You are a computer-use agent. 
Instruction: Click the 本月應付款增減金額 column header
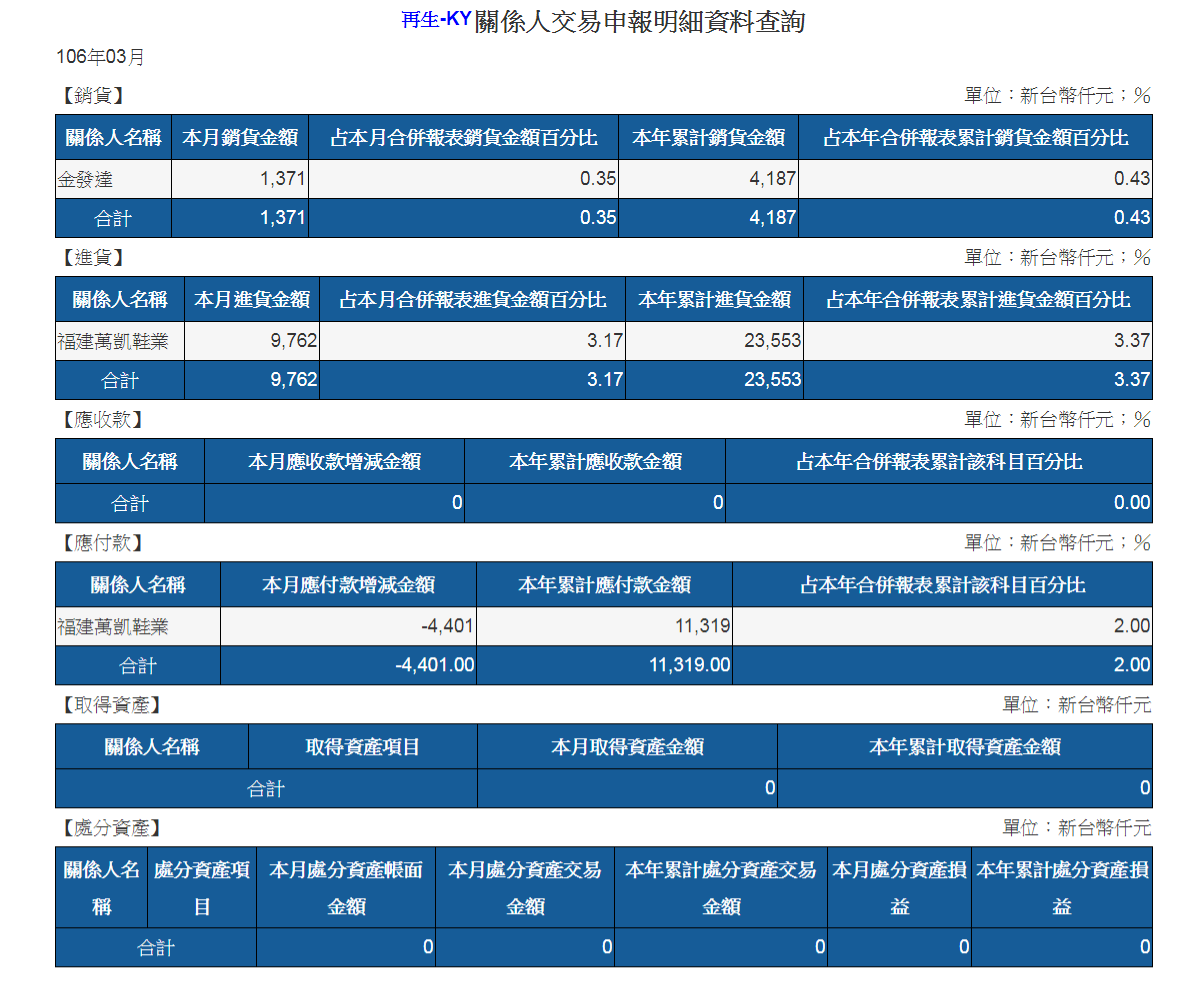point(348,585)
